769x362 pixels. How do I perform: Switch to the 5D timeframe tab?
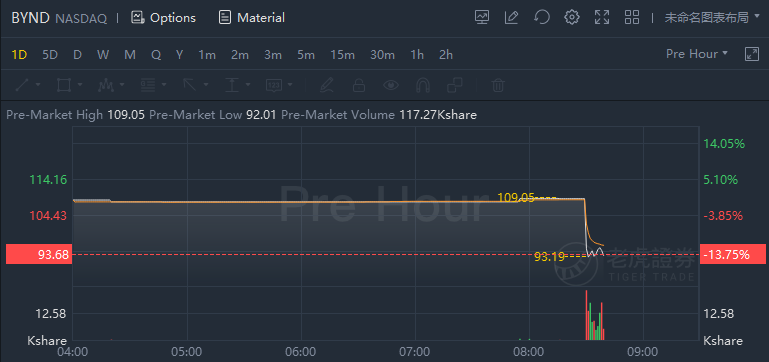click(x=50, y=54)
